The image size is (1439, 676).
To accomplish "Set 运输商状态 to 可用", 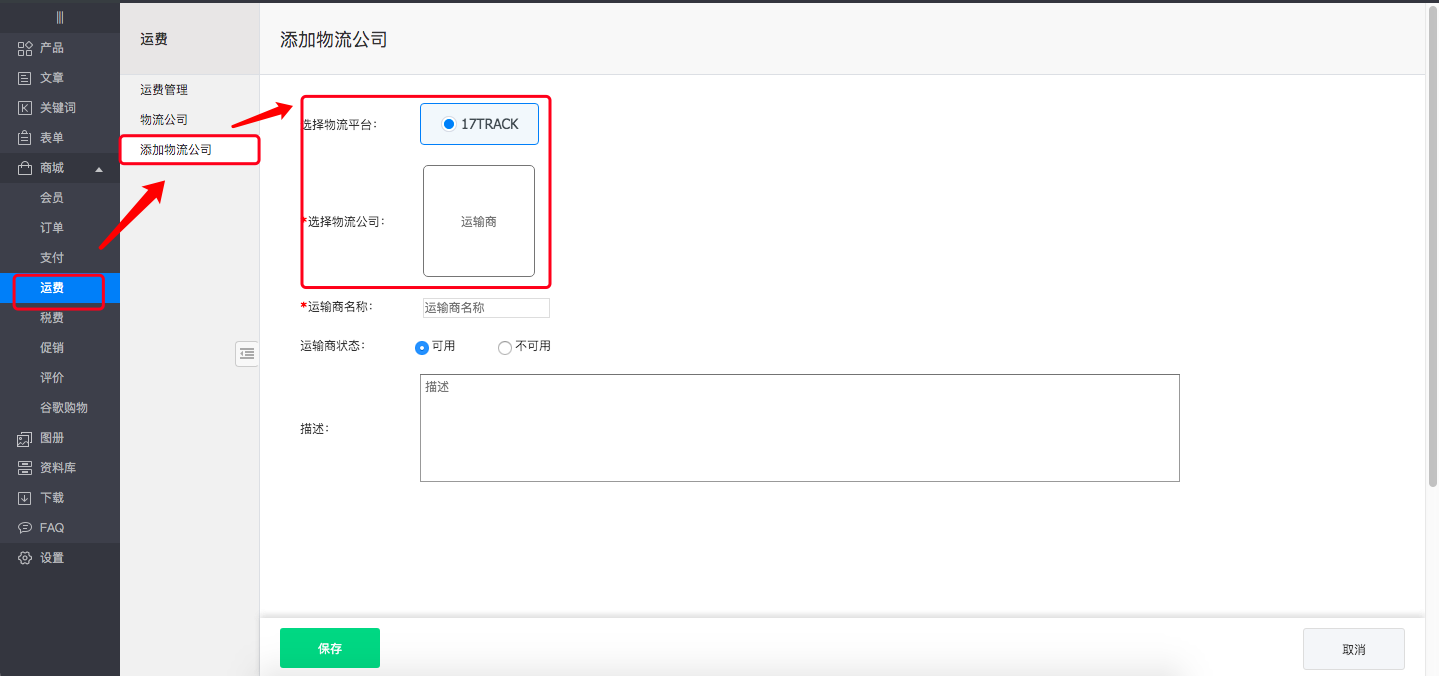I will (421, 347).
